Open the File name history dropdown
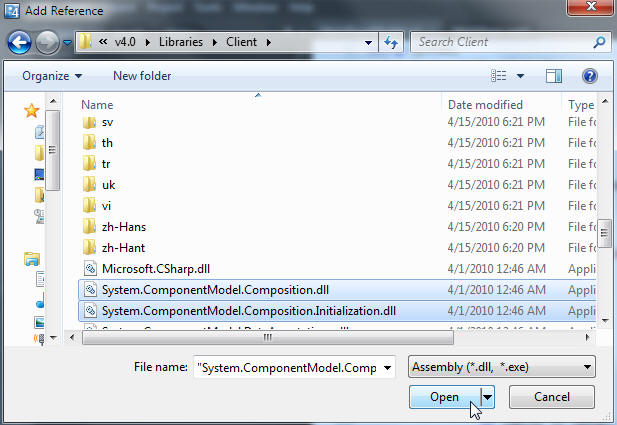The height and width of the screenshot is (425, 617). pyautogui.click(x=388, y=368)
